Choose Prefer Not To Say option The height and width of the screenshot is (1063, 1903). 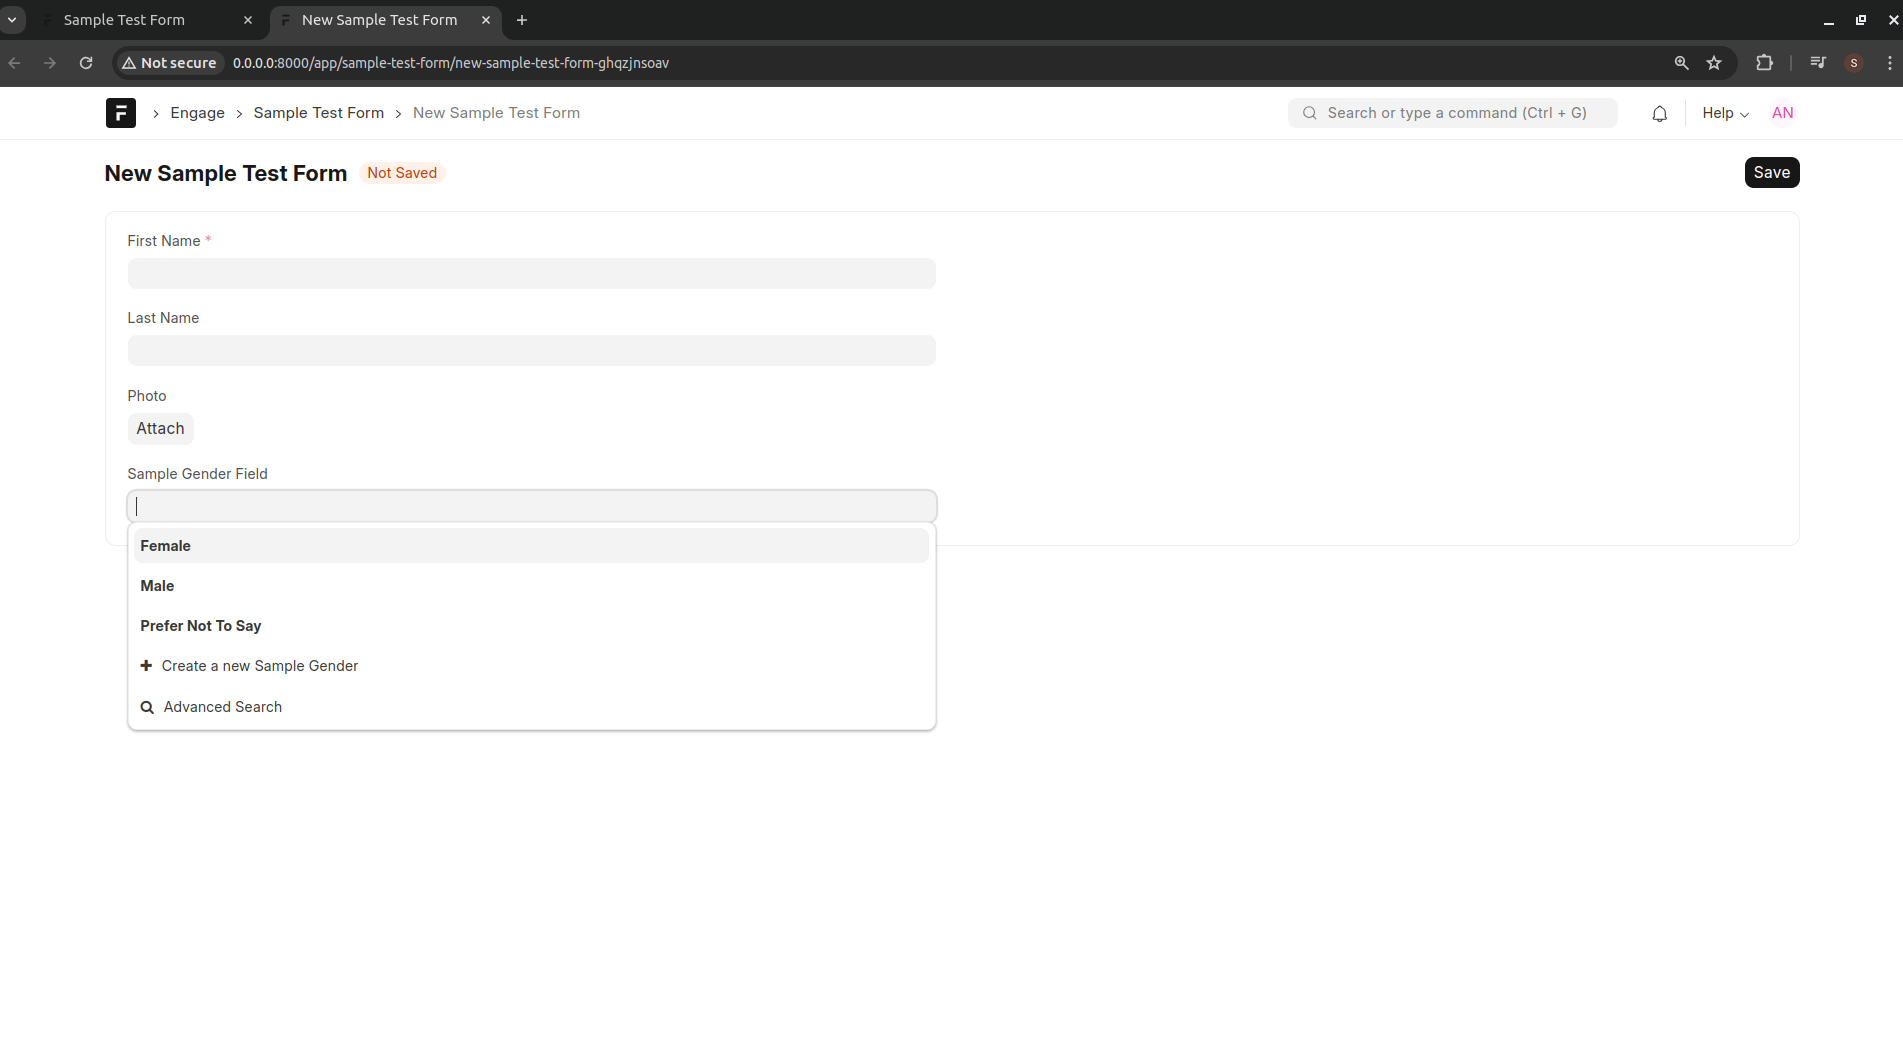click(531, 626)
